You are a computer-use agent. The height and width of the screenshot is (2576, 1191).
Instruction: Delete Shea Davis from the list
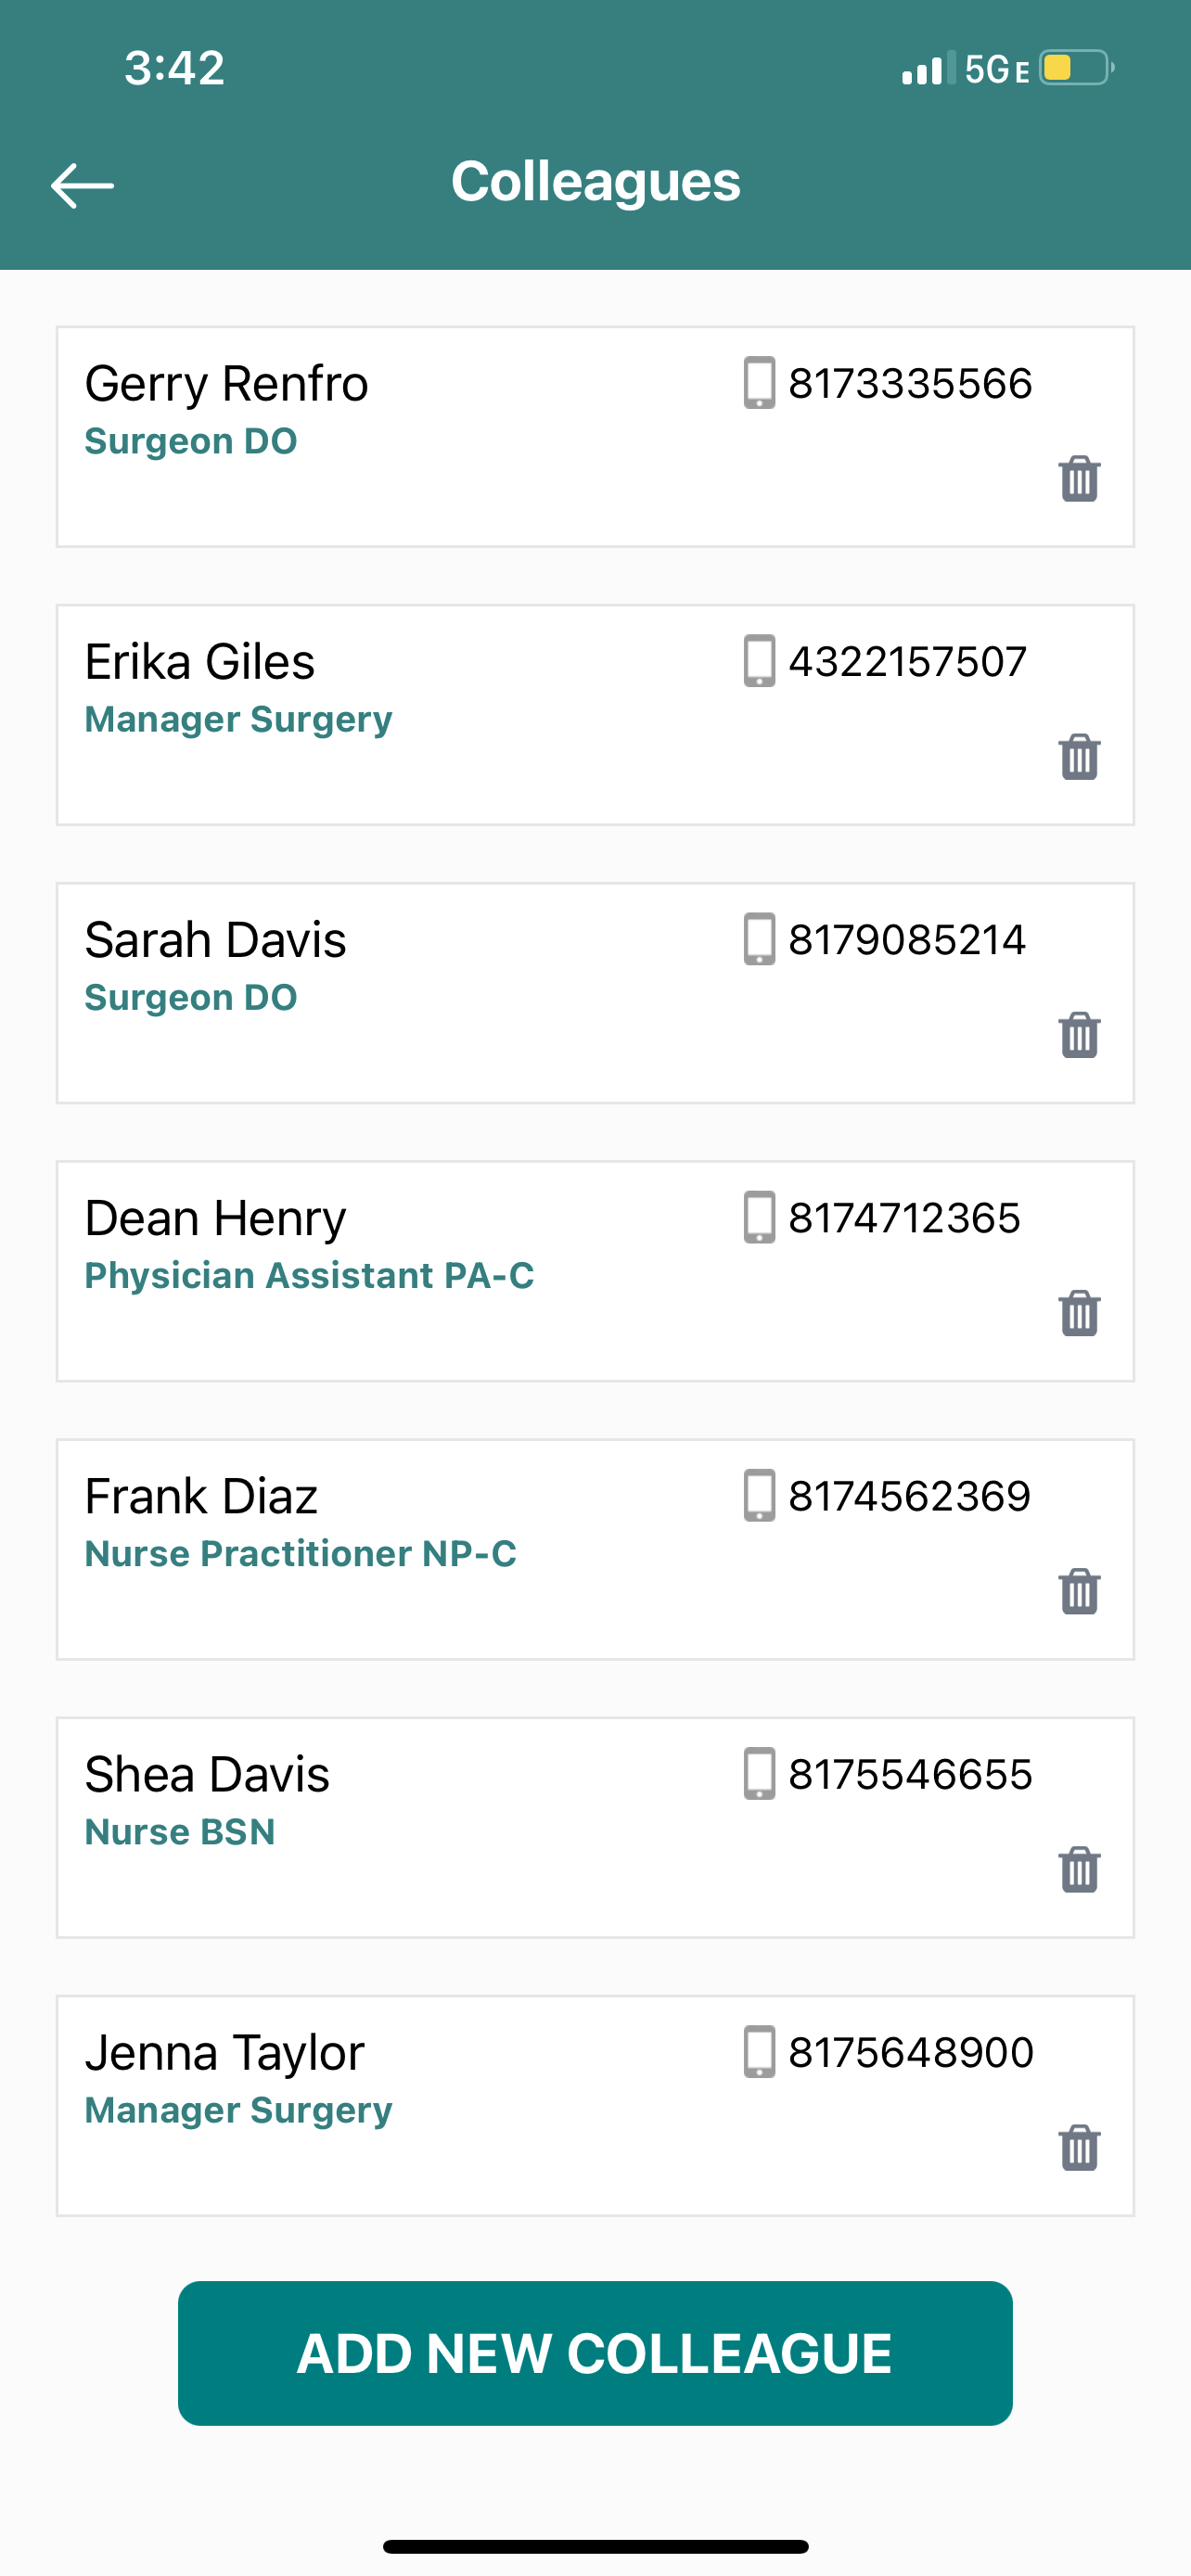coord(1079,1868)
